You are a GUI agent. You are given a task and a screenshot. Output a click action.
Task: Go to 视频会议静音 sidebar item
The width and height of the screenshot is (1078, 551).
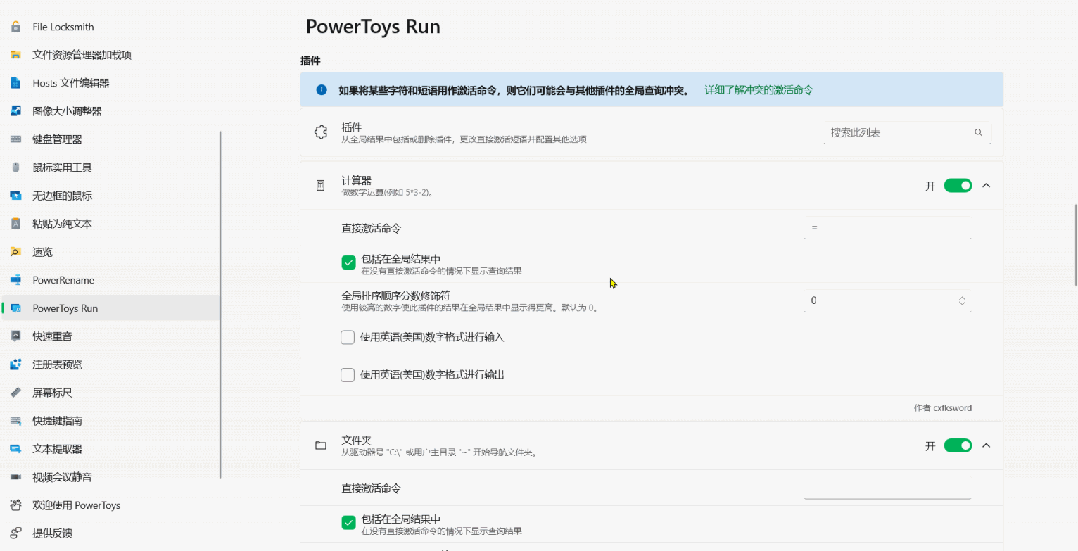[x=110, y=477]
